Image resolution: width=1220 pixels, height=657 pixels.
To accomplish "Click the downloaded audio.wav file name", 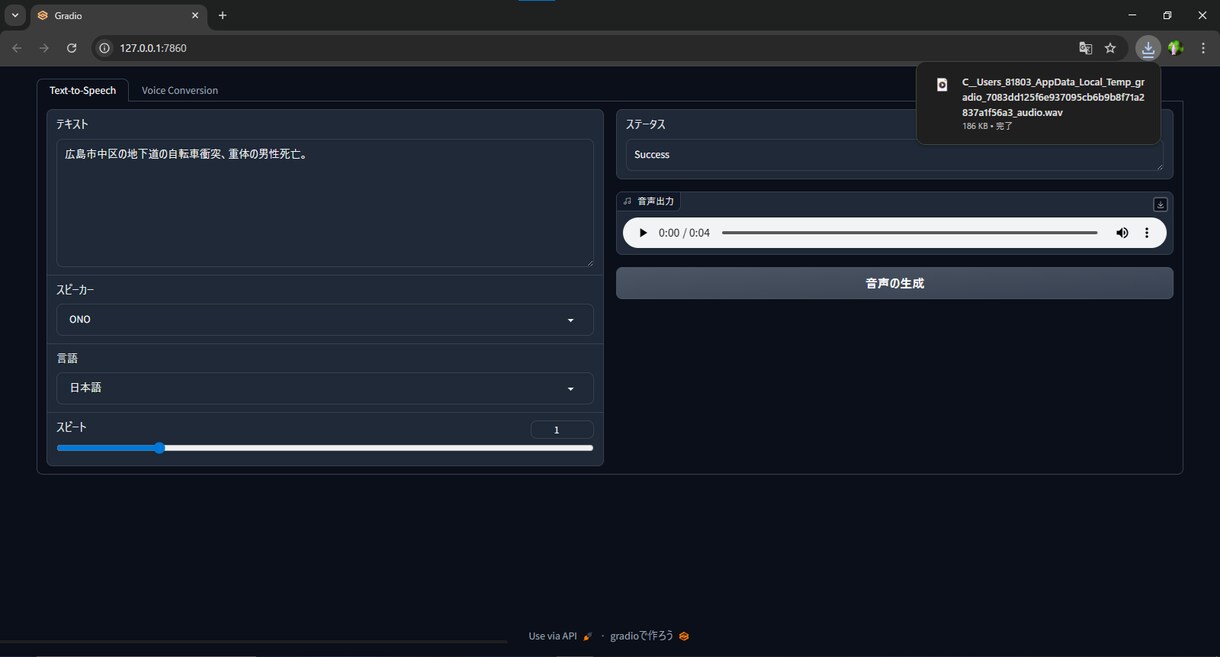I will coord(1053,97).
